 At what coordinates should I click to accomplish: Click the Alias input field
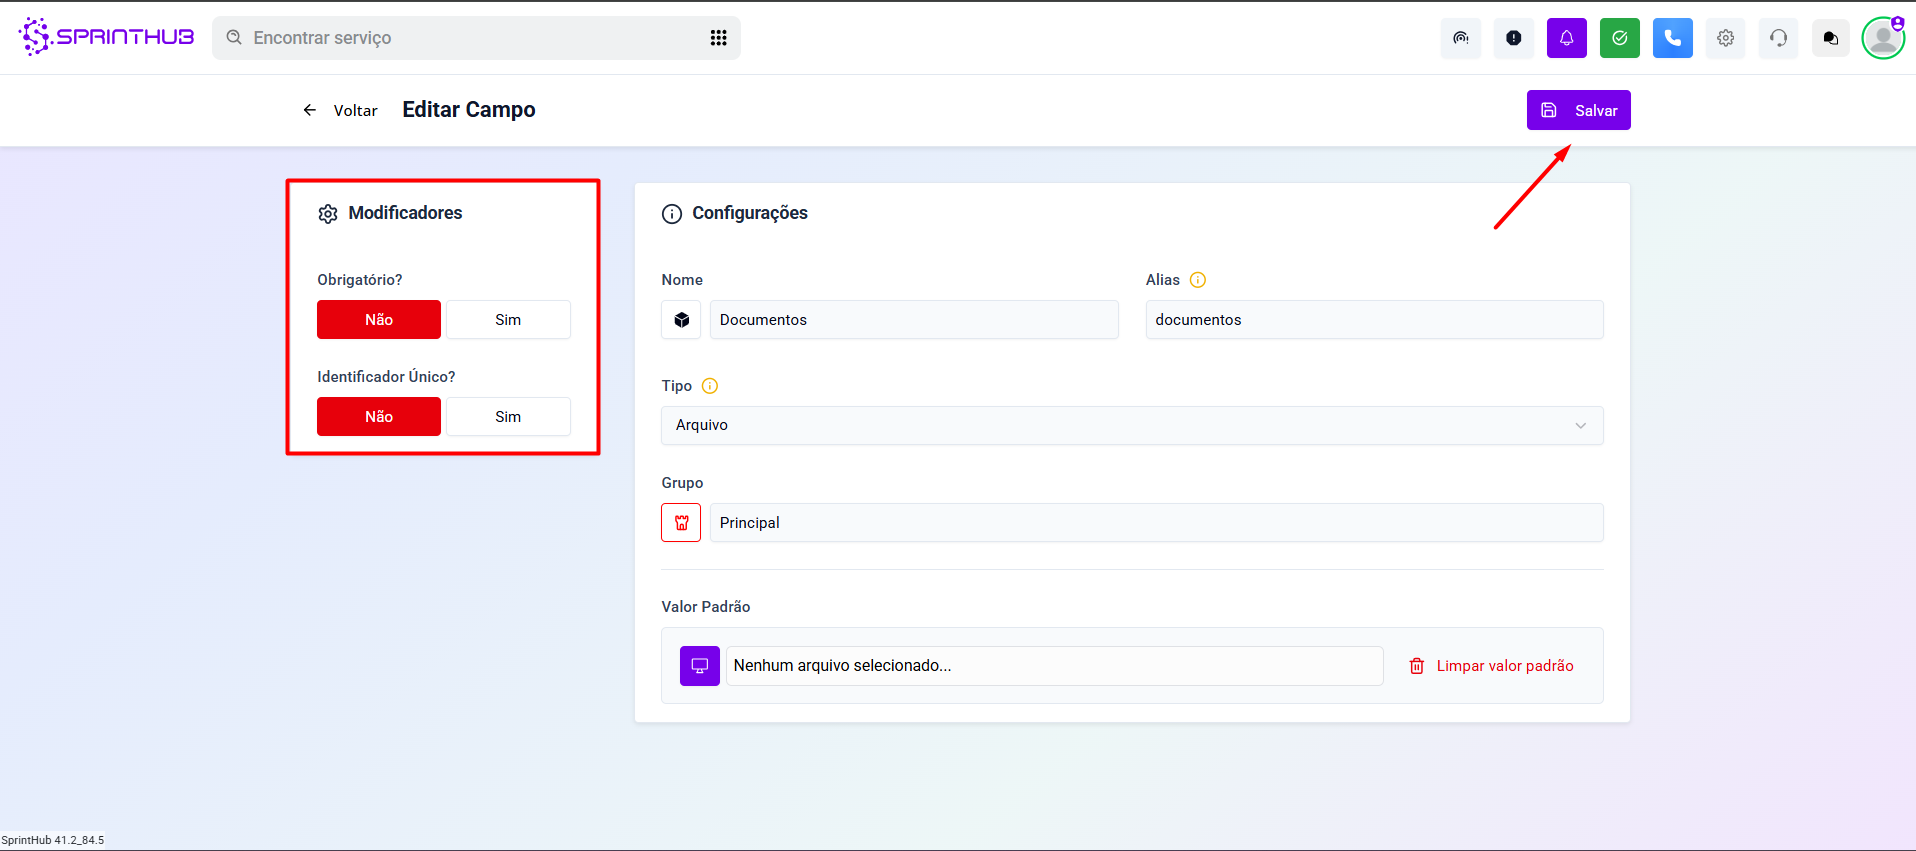(1373, 320)
